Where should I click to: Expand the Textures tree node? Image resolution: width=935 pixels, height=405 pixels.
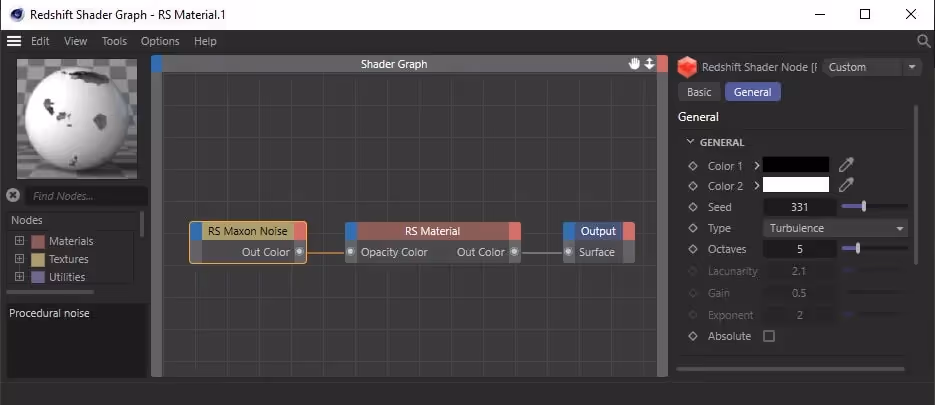coord(19,259)
